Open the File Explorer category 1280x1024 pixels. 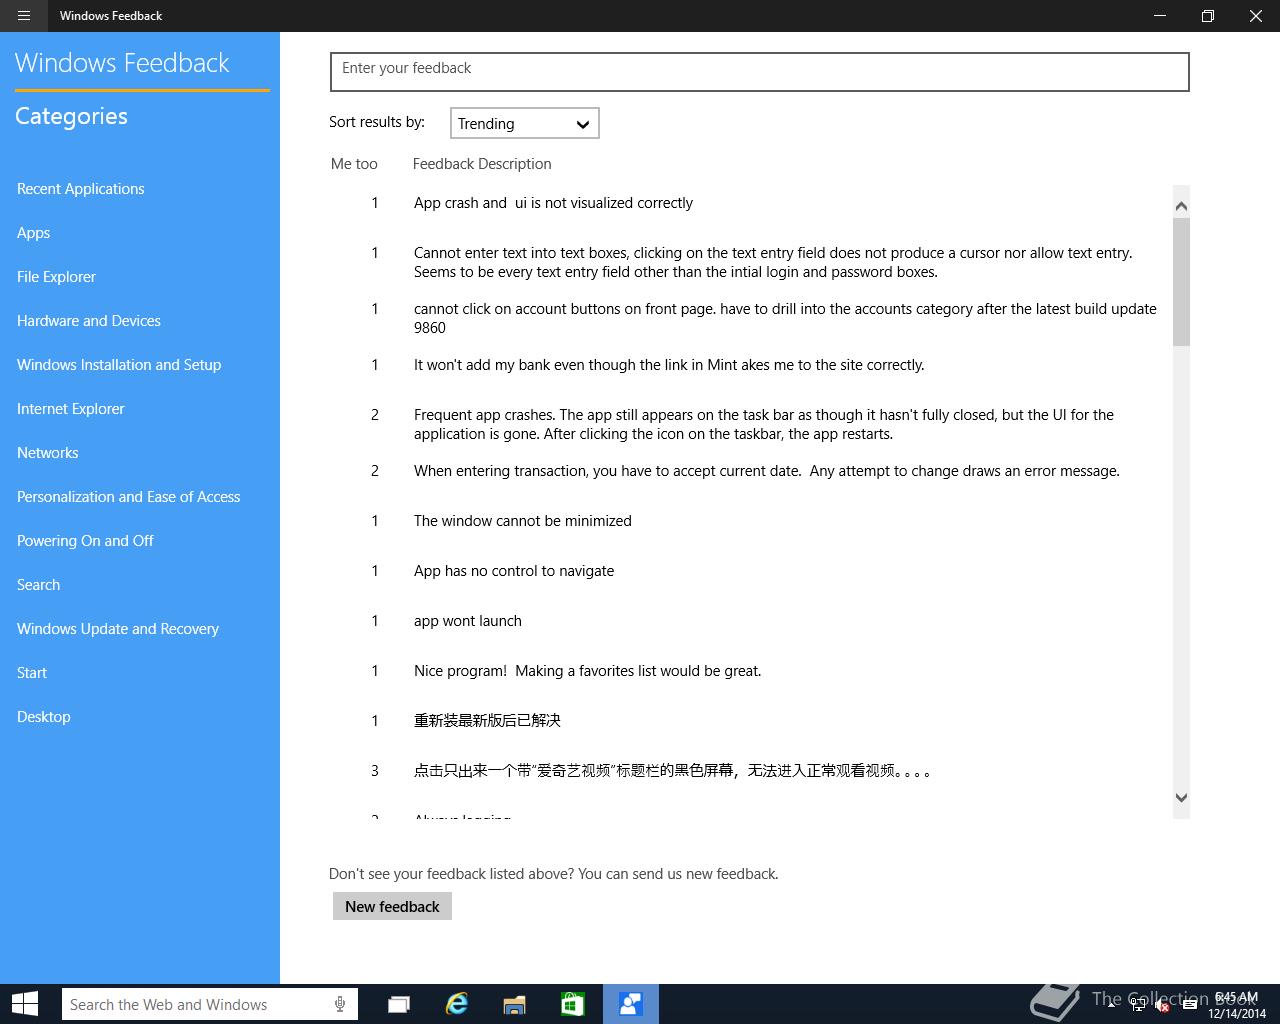(x=57, y=277)
